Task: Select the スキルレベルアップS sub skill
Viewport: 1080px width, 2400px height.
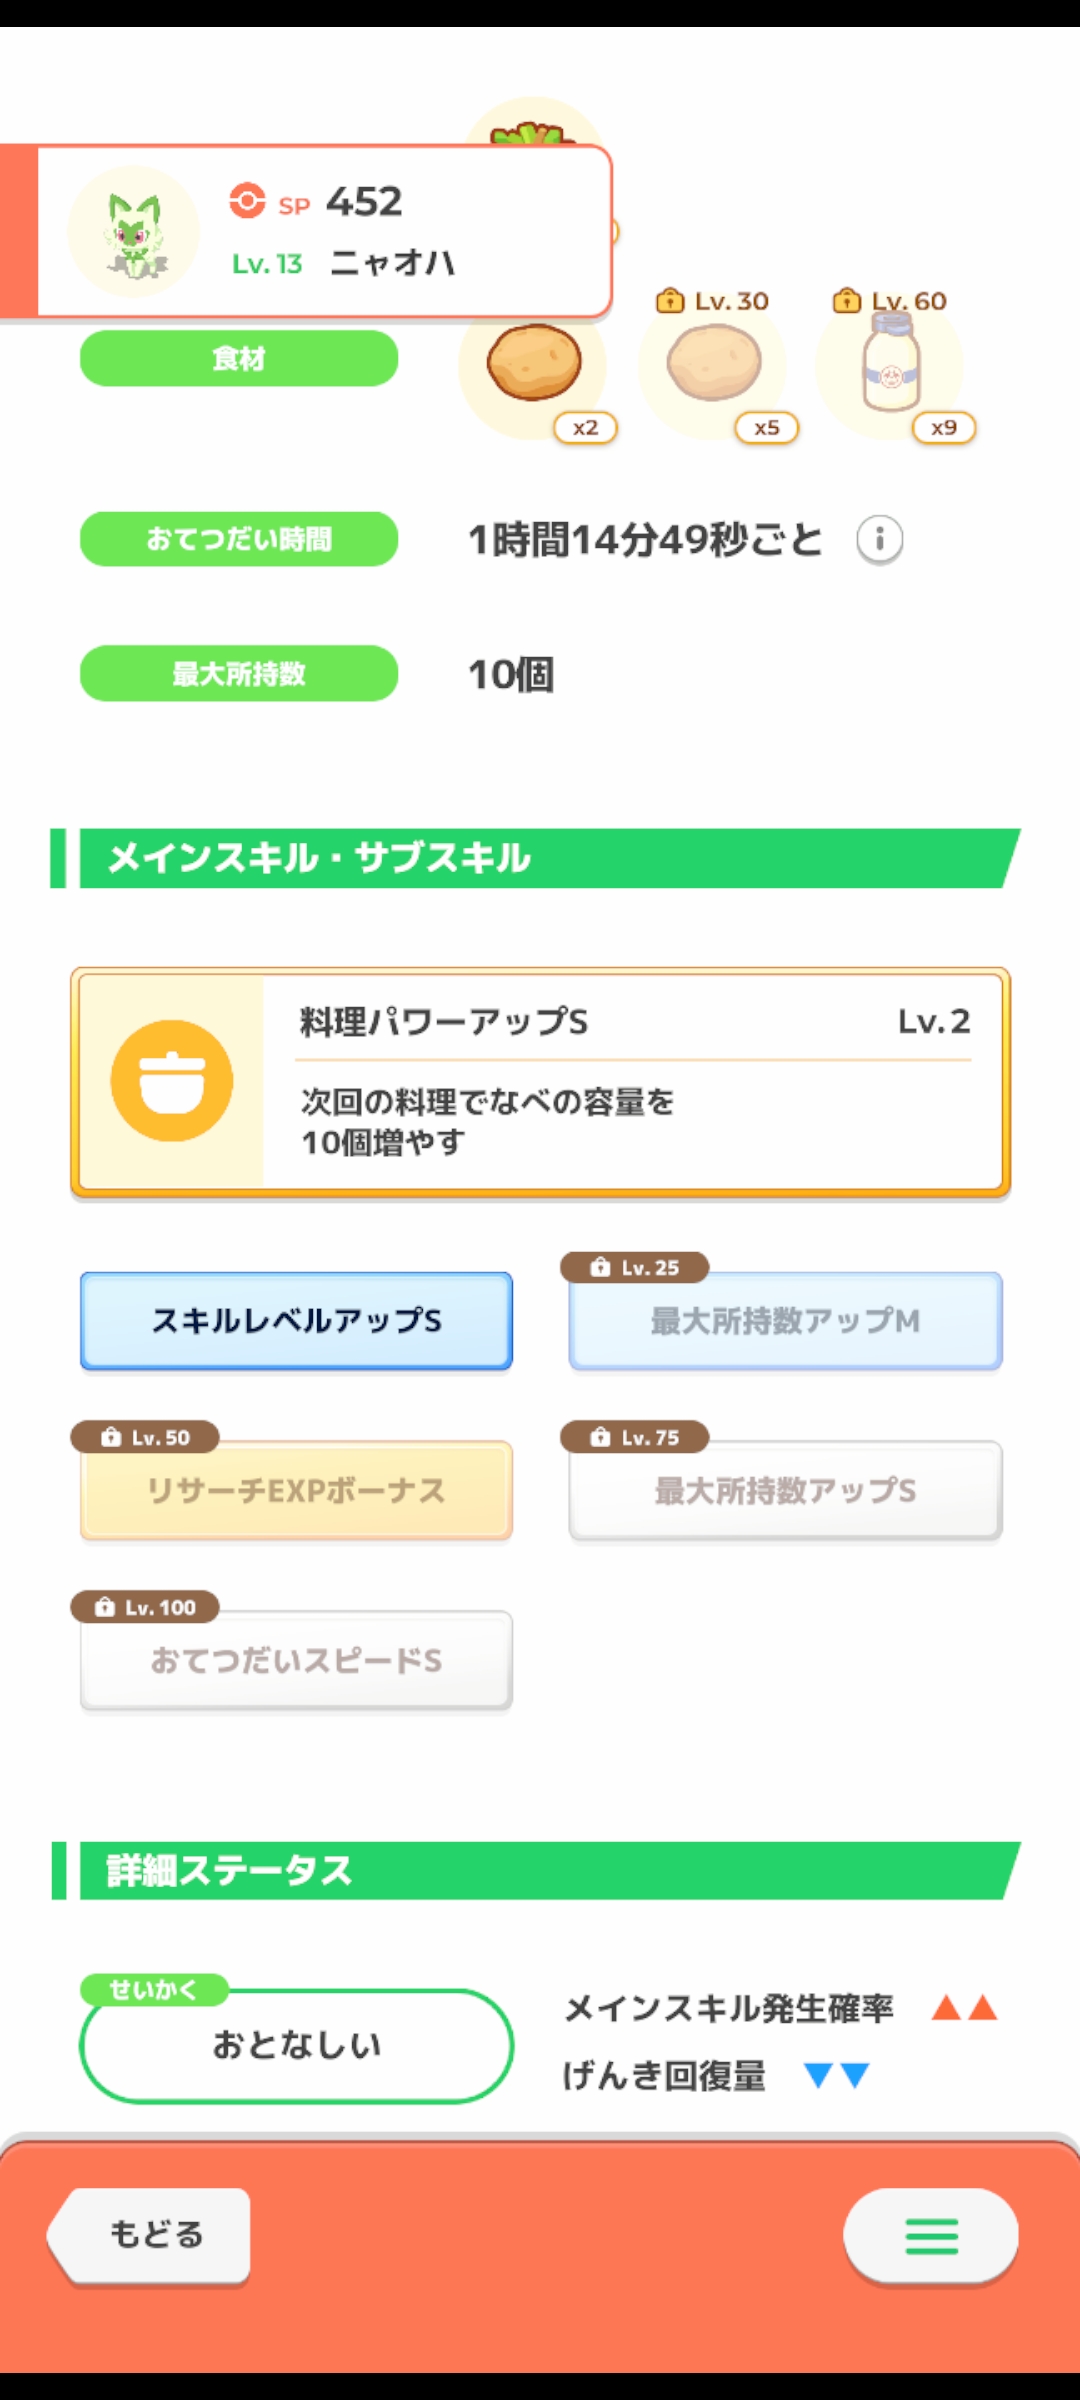Action: pos(296,1321)
